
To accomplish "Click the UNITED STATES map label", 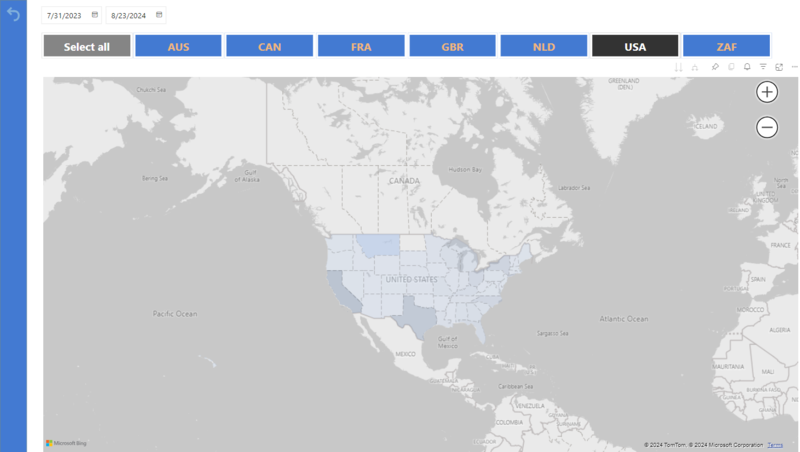I will pos(411,280).
